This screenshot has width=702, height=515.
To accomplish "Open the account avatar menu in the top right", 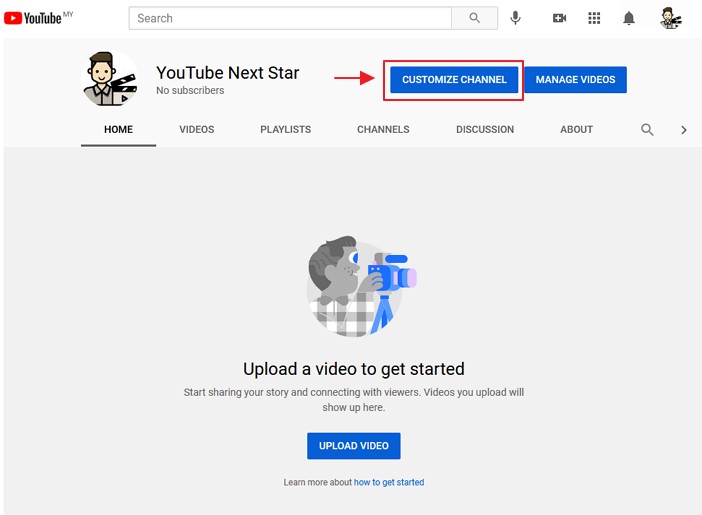I will [670, 18].
